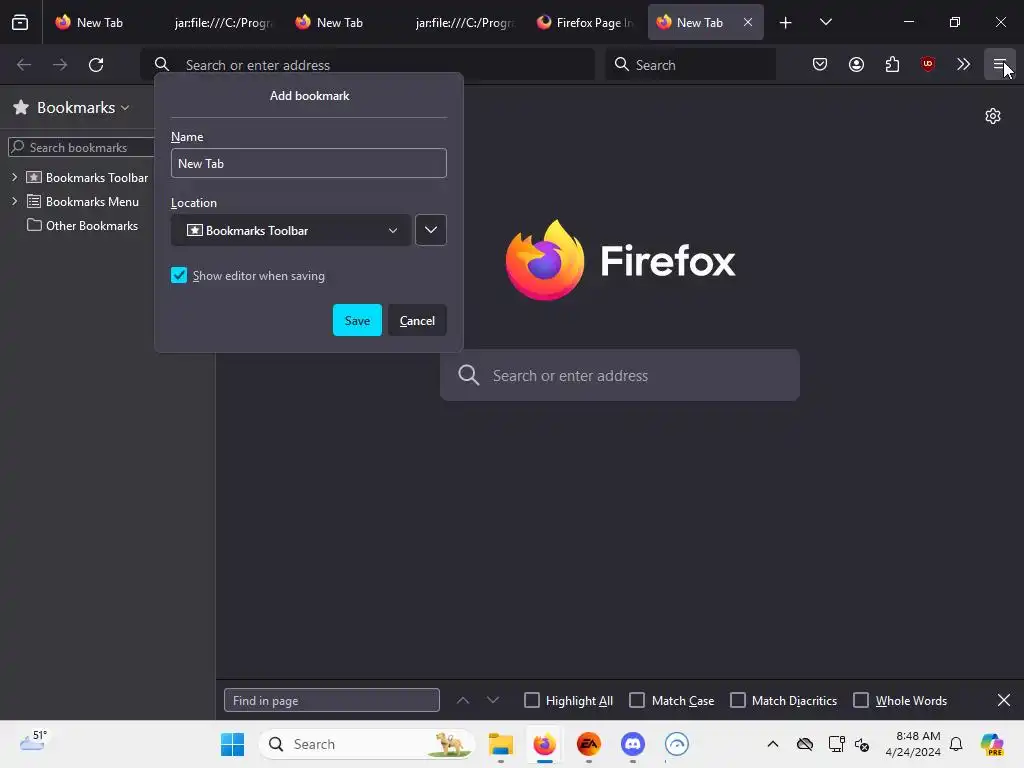This screenshot has height=768, width=1024.
Task: Open the Firefox account icon
Action: point(856,64)
